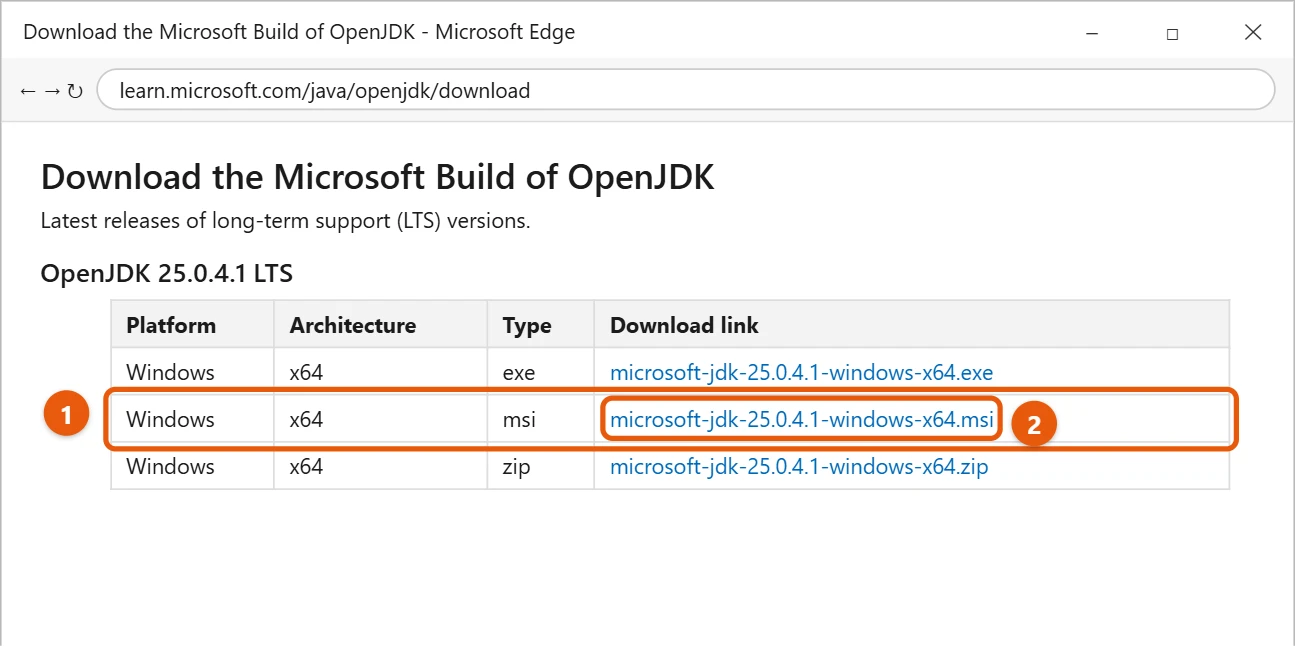Click the Windows cell in the zip row
Viewport: 1295px width, 646px height.
pyautogui.click(x=192, y=466)
